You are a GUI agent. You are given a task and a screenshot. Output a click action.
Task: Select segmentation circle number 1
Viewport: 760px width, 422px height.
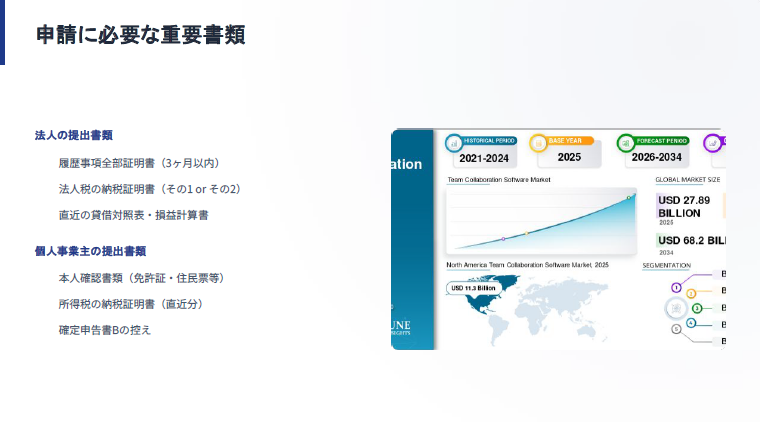tap(676, 287)
